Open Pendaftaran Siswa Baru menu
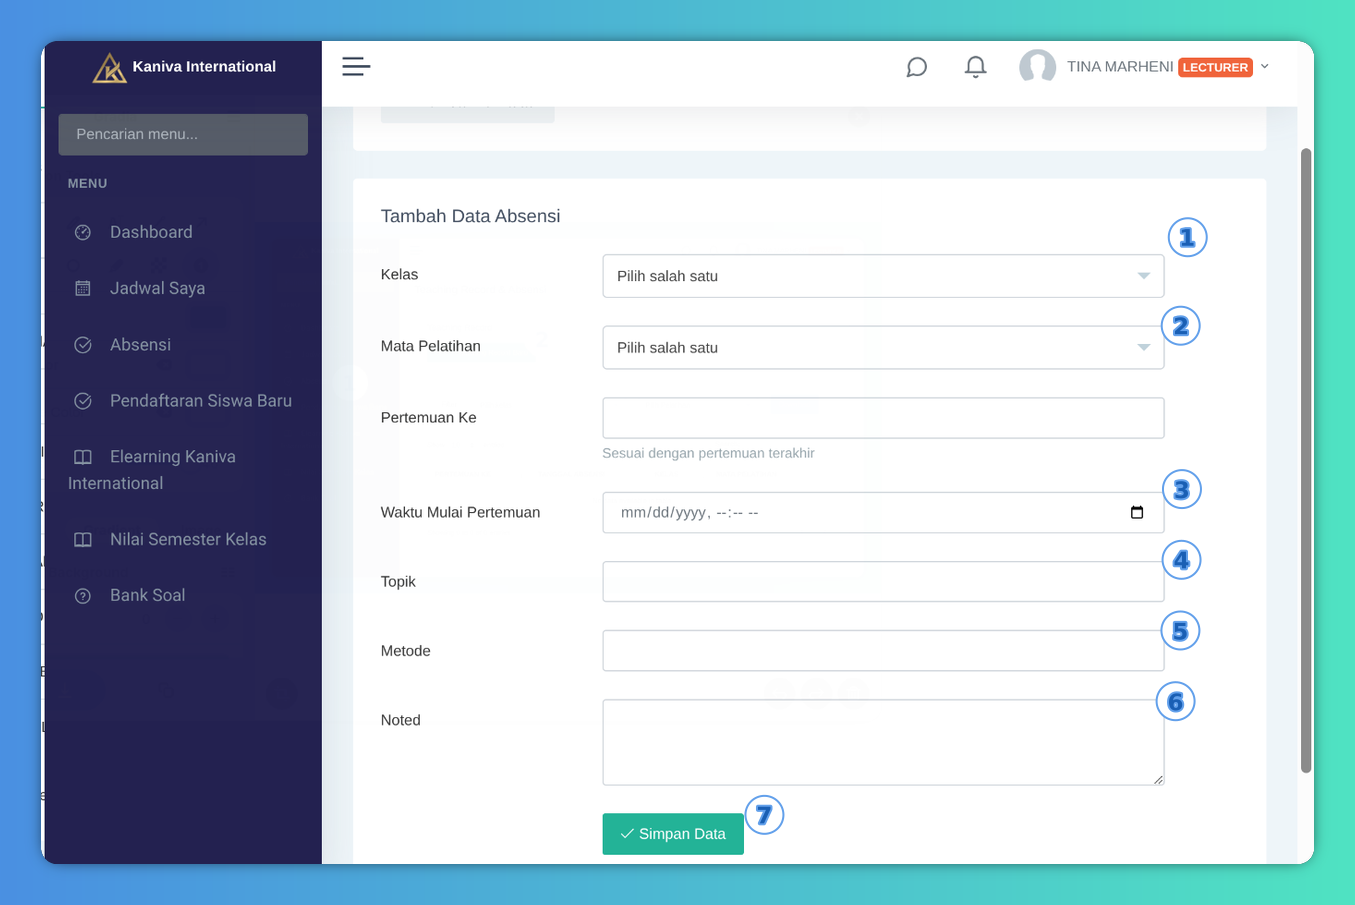The image size is (1355, 905). coord(200,401)
